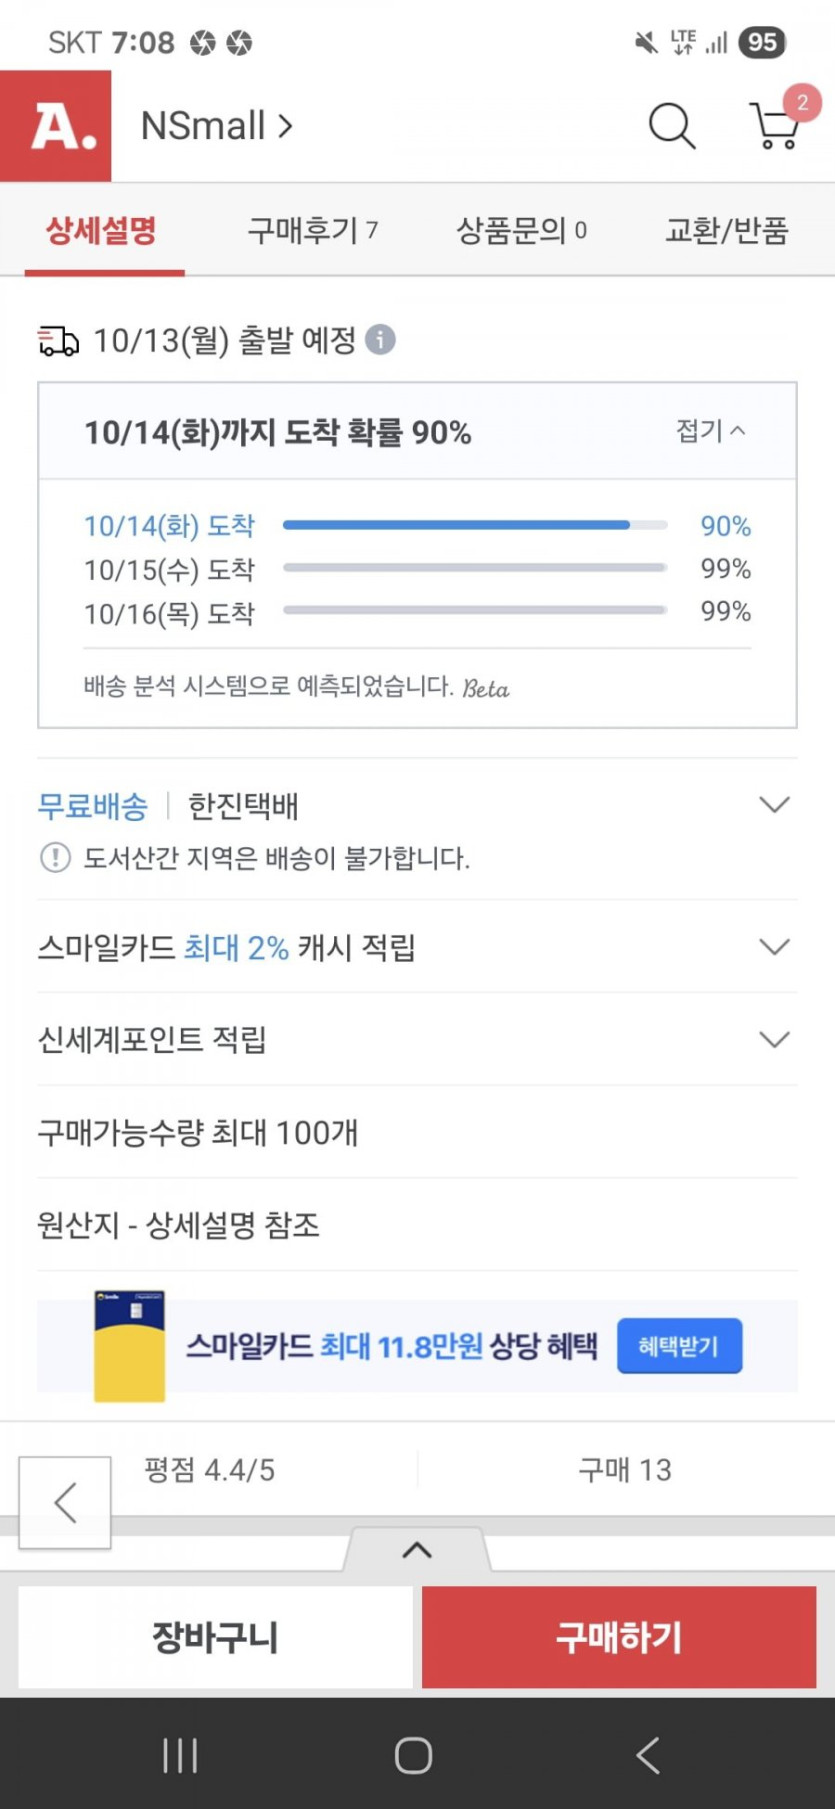Switch to the 구매후기 reviews tab
Screen dimensions: 835x1809
(312, 231)
